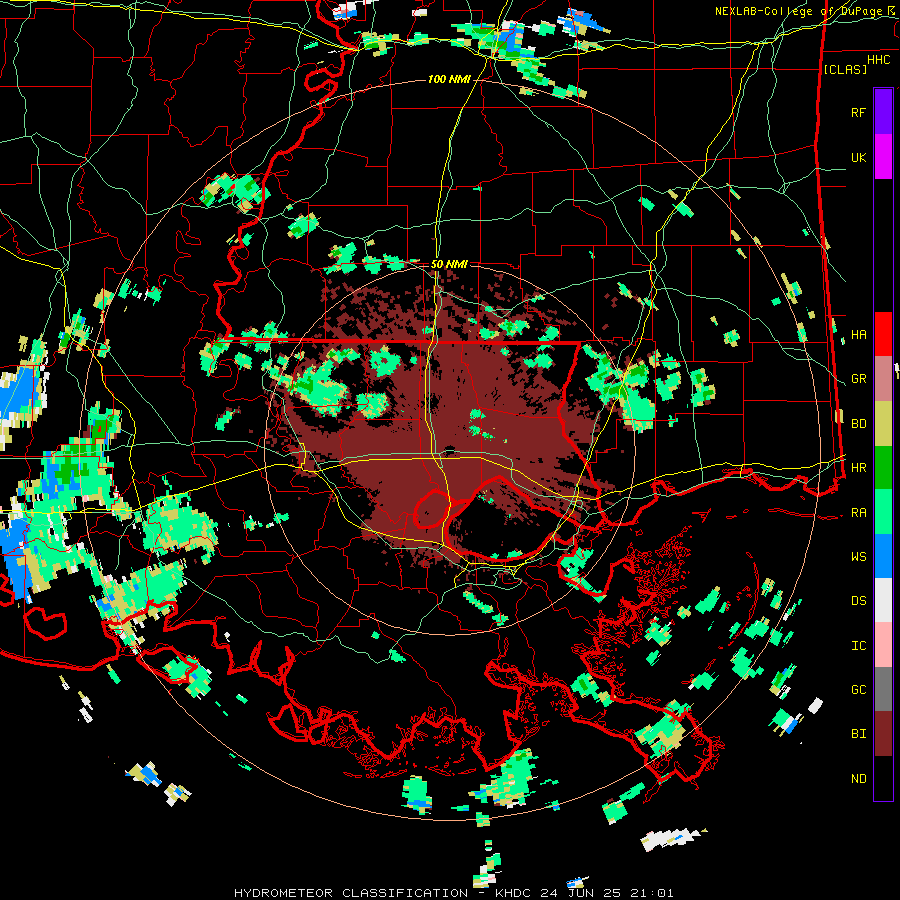Click the purple RF legend color swatch
The width and height of the screenshot is (900, 900).
click(x=883, y=112)
